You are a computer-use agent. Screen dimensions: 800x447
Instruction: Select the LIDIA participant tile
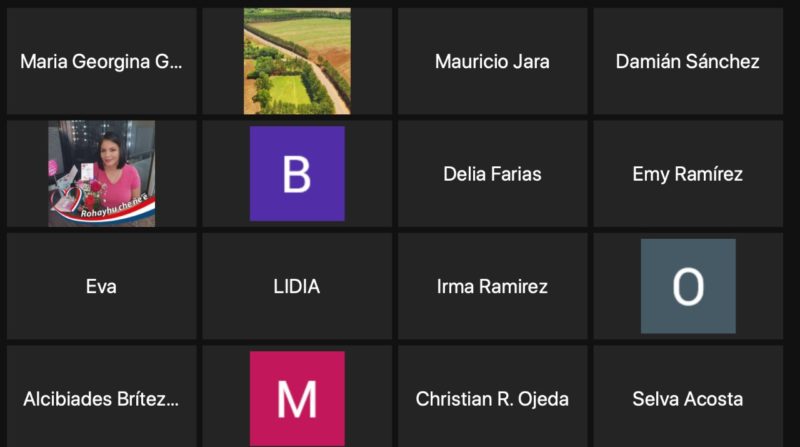[x=297, y=286]
